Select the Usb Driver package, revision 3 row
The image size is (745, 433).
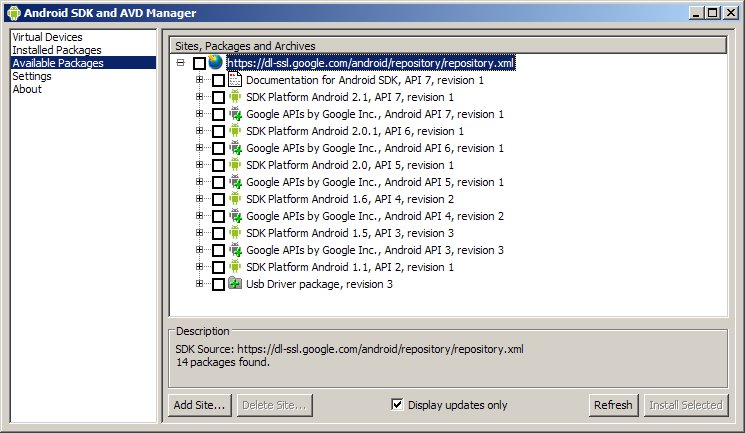pyautogui.click(x=319, y=284)
